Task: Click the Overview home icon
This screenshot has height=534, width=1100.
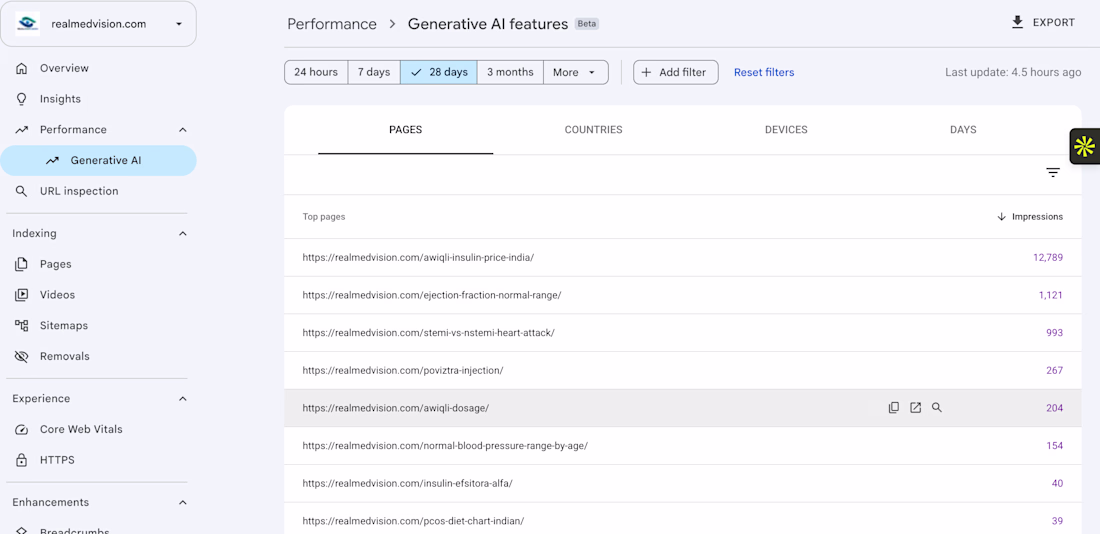Action: 22,68
